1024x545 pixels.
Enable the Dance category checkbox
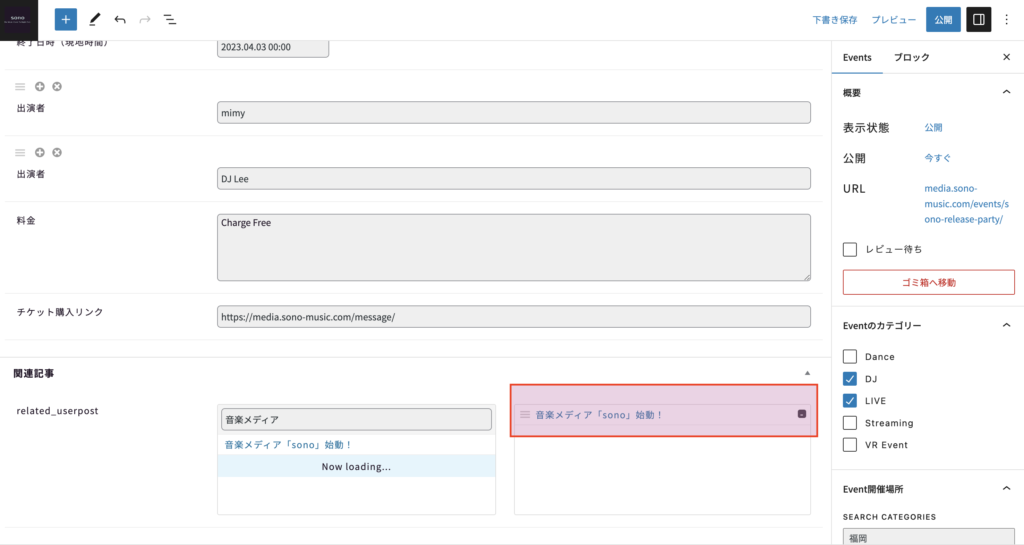850,357
